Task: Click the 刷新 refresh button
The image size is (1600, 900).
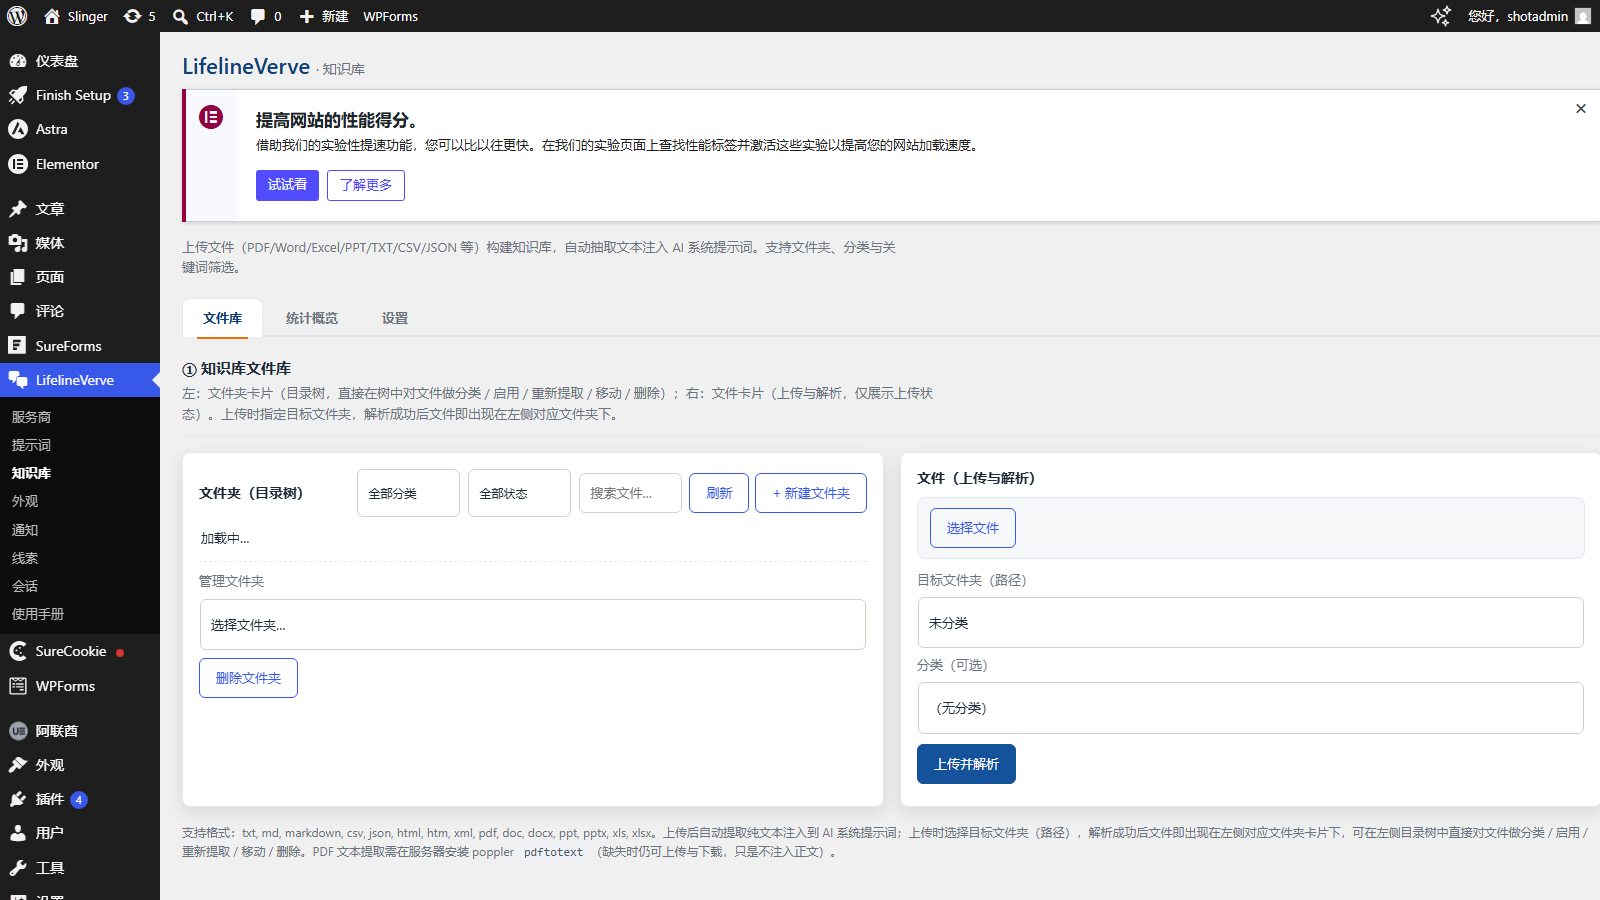Action: pyautogui.click(x=719, y=493)
